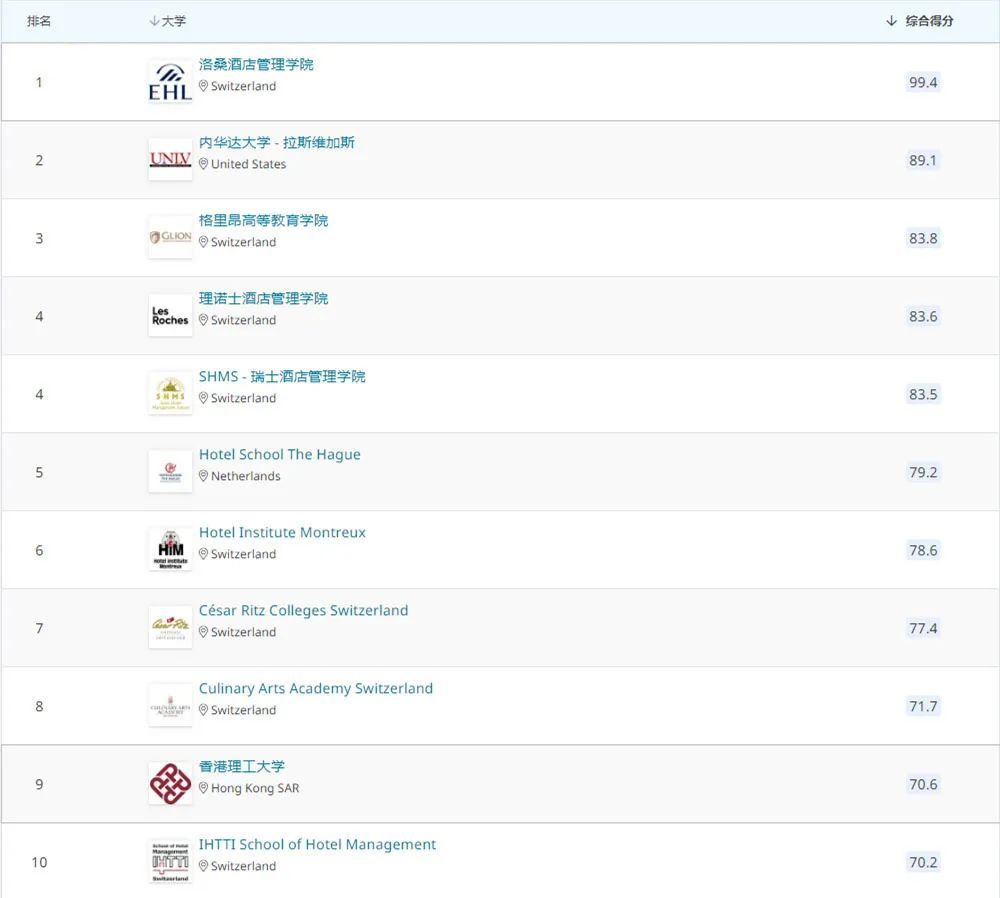Open 洛桑酒店管理学院 link

(x=256, y=64)
